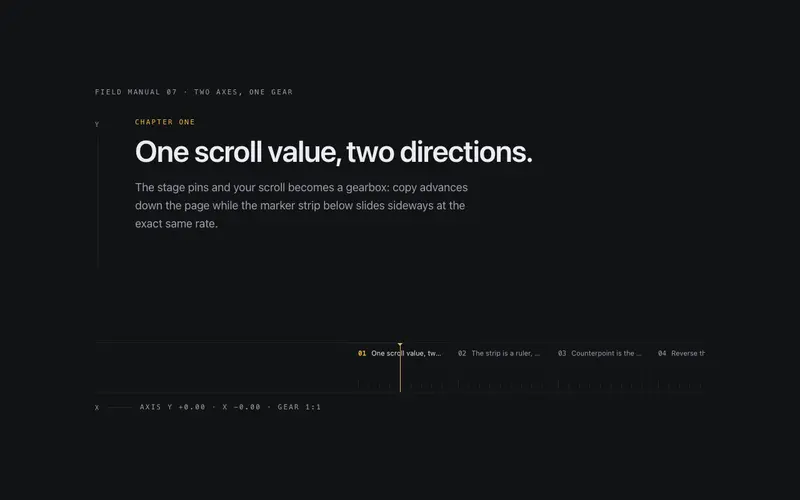This screenshot has width=800, height=500.
Task: Click the Y axis label
Action: coord(97,124)
